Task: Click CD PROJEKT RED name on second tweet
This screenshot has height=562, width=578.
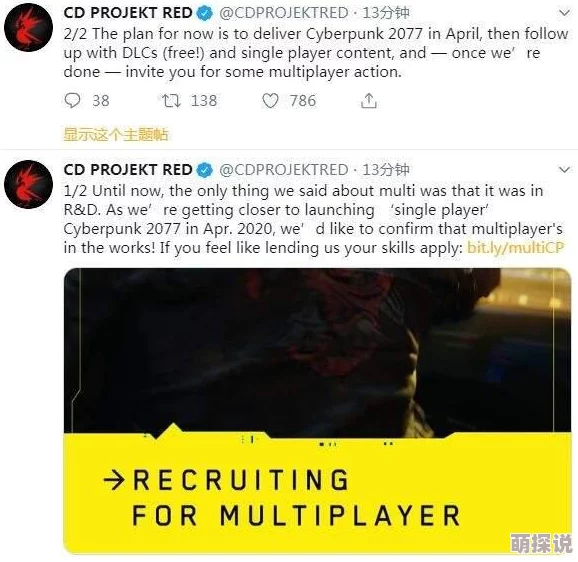Action: click(128, 170)
